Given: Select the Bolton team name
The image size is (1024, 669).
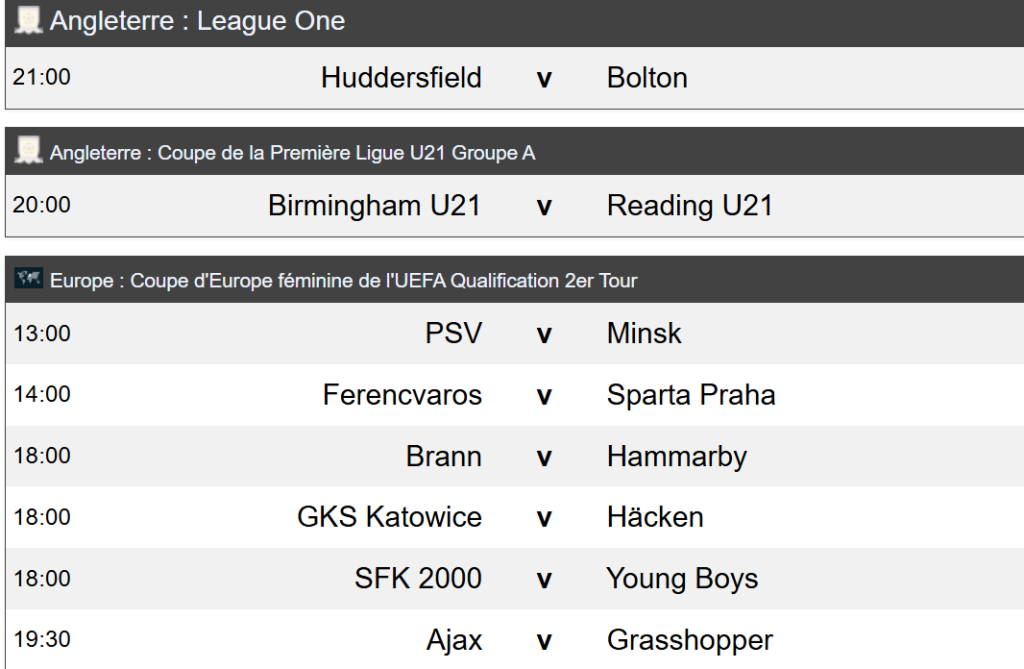Looking at the screenshot, I should pos(647,78).
